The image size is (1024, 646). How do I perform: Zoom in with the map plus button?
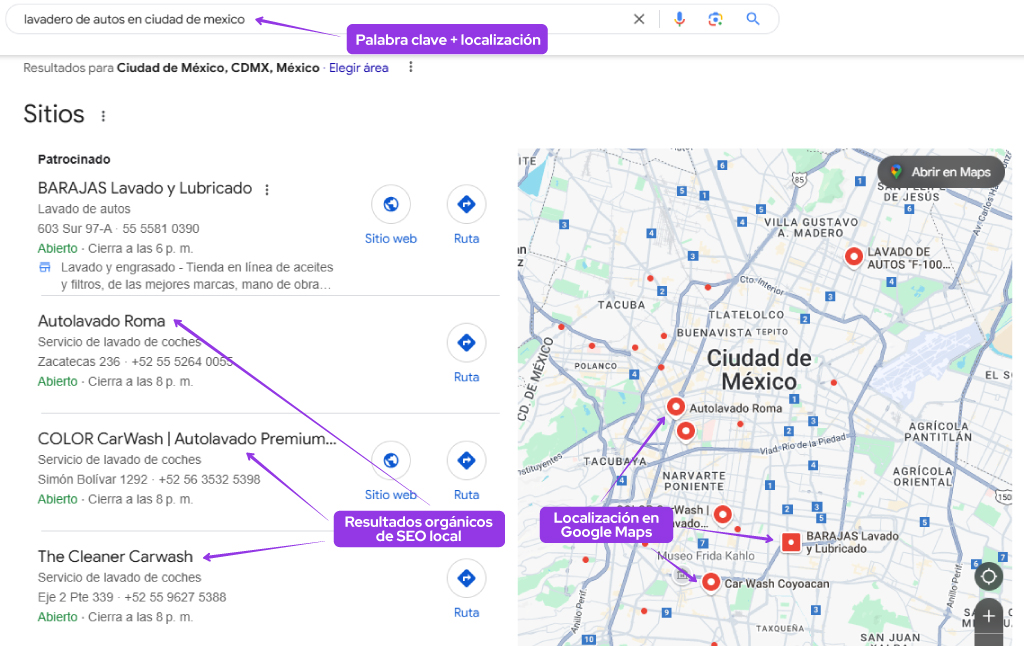pyautogui.click(x=989, y=616)
